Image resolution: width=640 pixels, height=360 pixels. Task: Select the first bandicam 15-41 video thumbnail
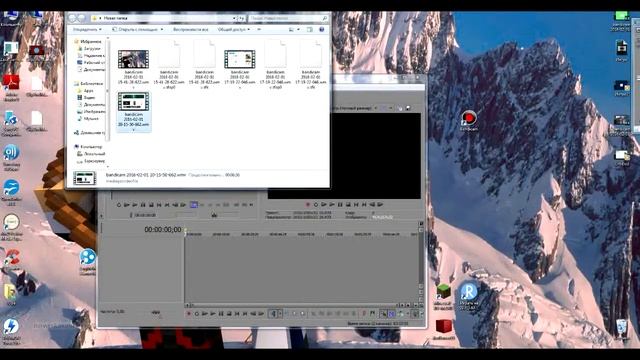(133, 60)
